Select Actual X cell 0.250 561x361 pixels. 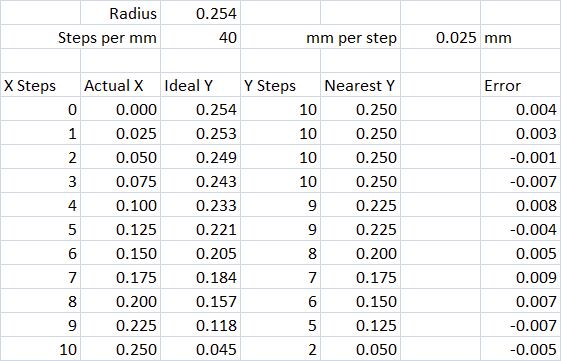coord(121,348)
